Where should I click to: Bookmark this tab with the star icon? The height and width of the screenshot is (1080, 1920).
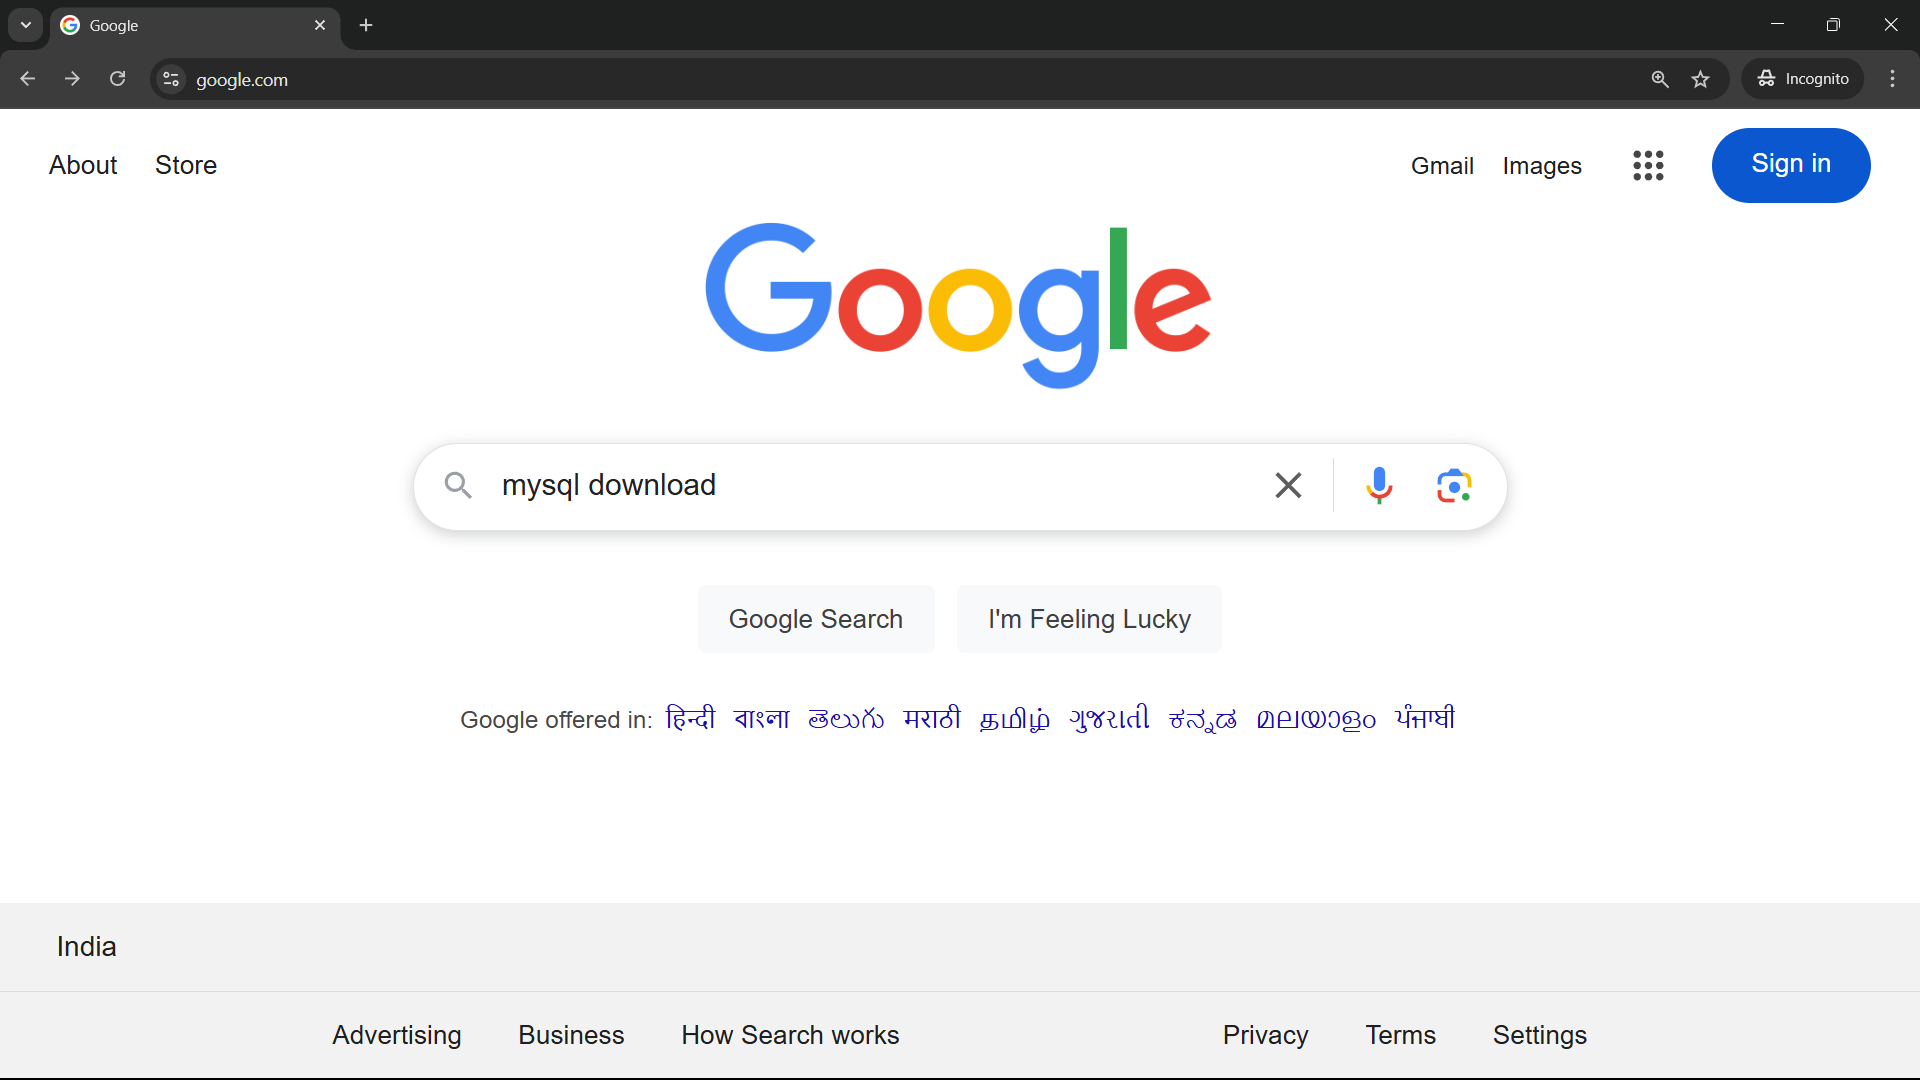tap(1701, 79)
